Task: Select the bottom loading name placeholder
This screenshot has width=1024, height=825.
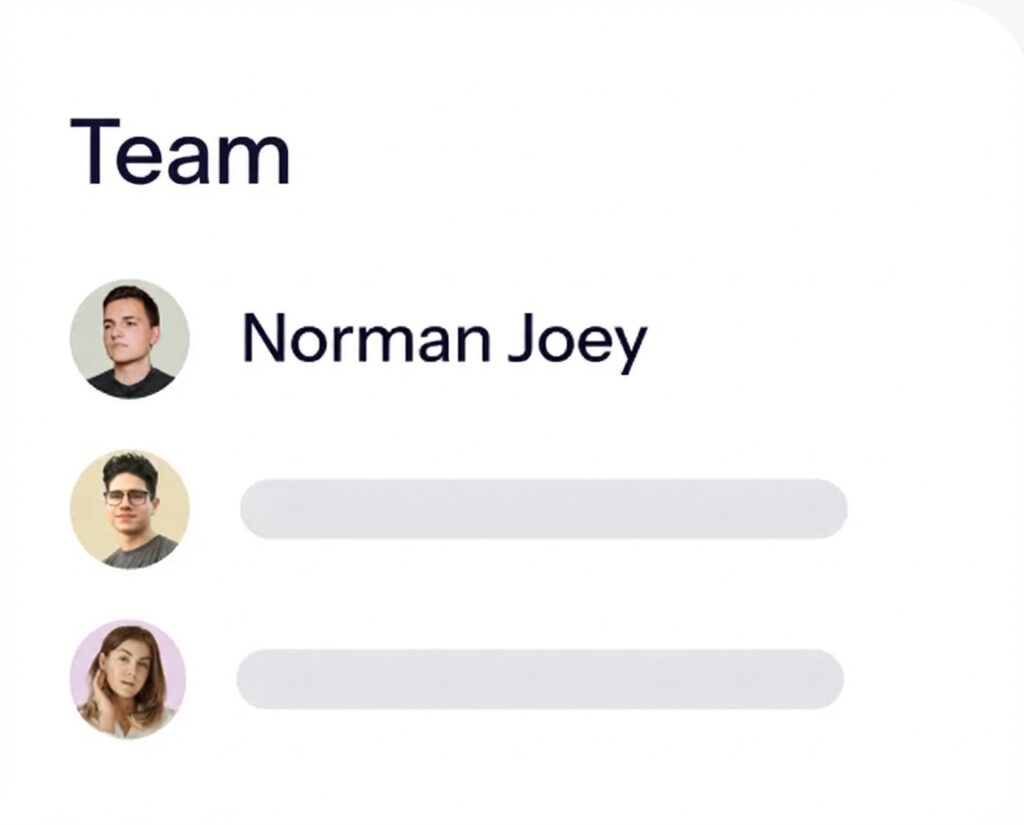Action: tap(540, 679)
